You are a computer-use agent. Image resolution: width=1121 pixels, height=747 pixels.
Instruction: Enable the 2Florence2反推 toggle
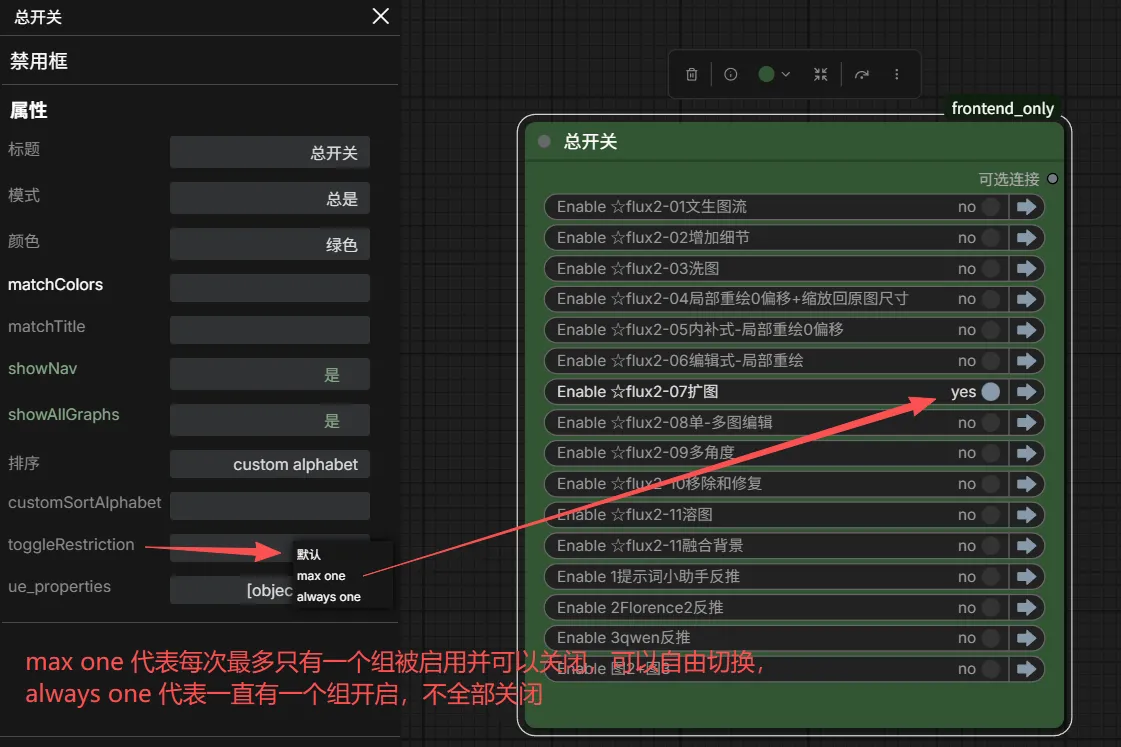(990, 608)
